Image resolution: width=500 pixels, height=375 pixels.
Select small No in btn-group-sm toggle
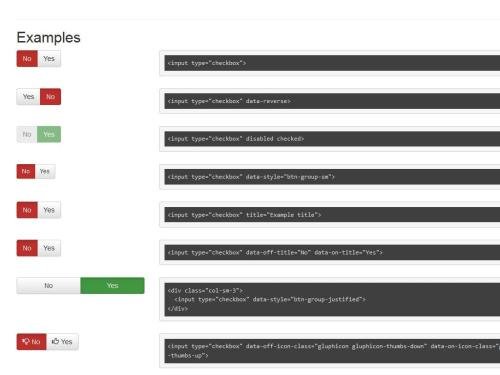coord(26,172)
